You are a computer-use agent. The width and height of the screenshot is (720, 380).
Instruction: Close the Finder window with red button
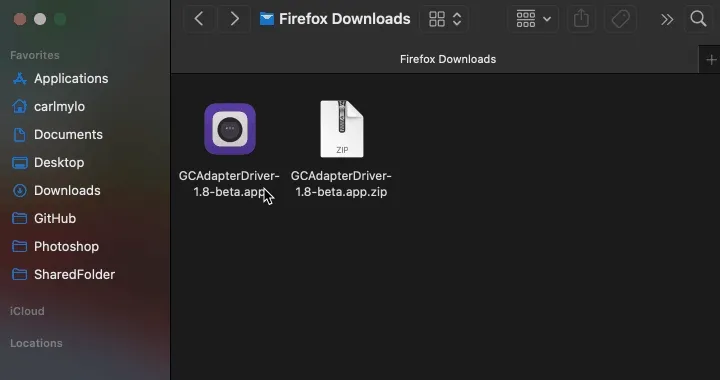(x=20, y=19)
